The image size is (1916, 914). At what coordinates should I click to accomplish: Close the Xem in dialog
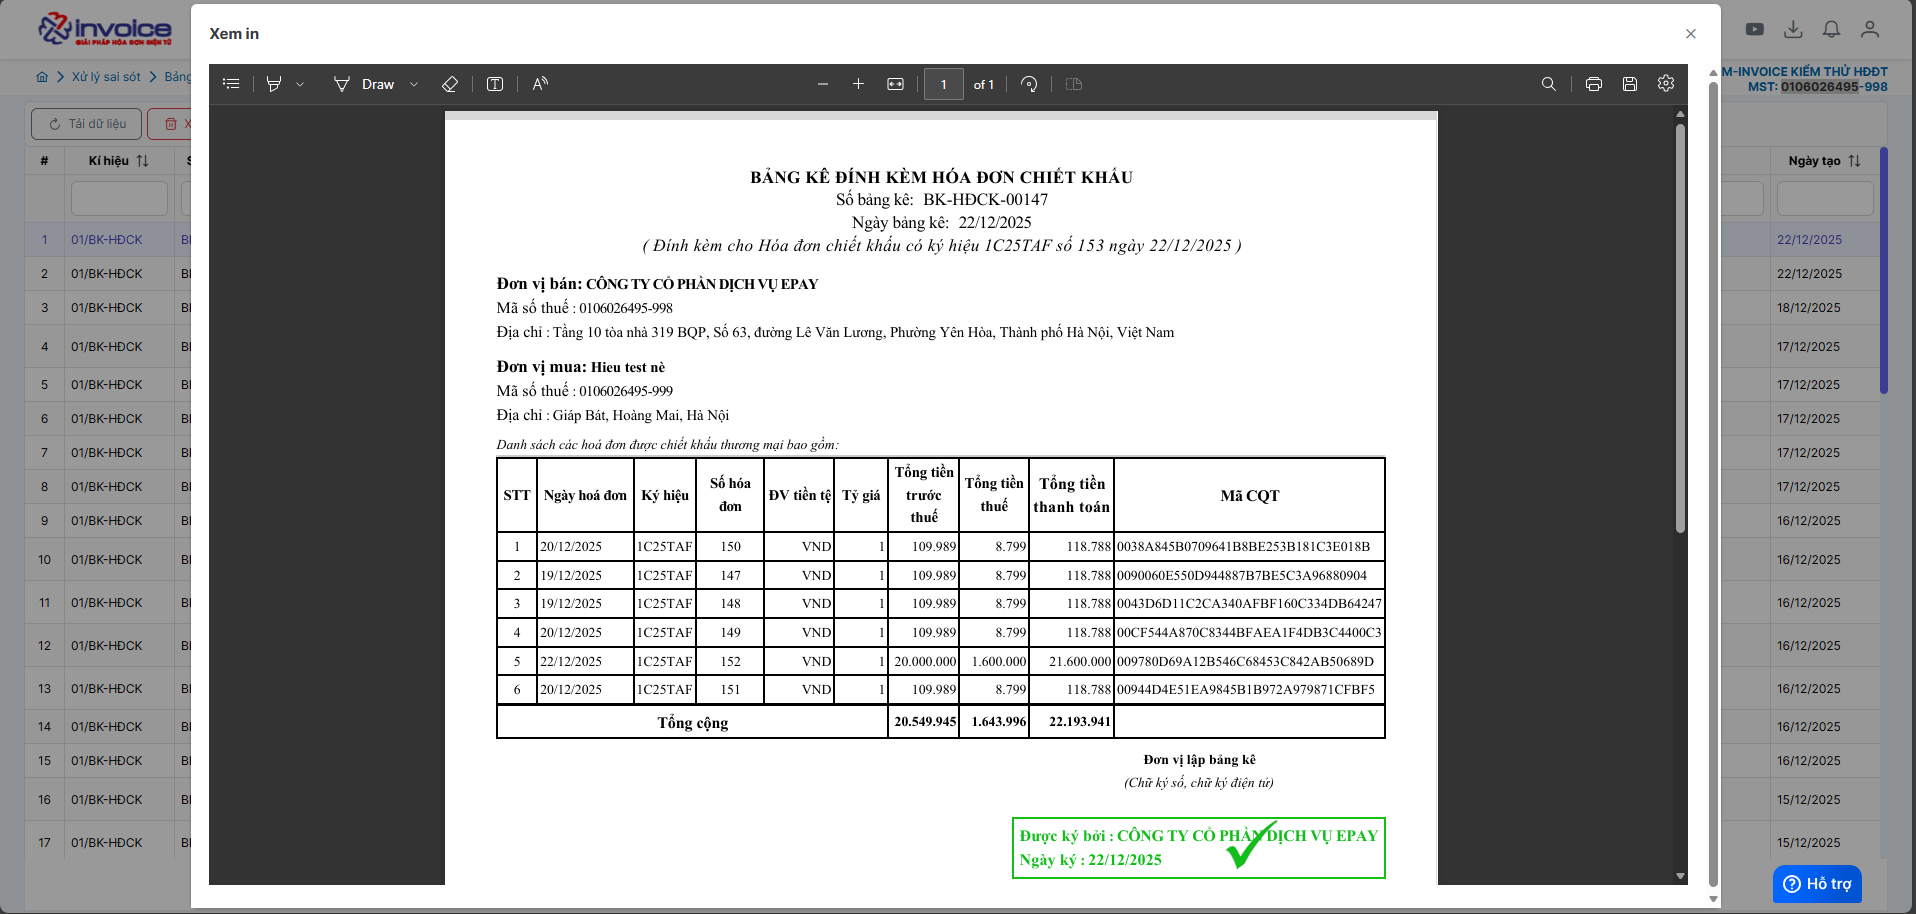click(1691, 34)
